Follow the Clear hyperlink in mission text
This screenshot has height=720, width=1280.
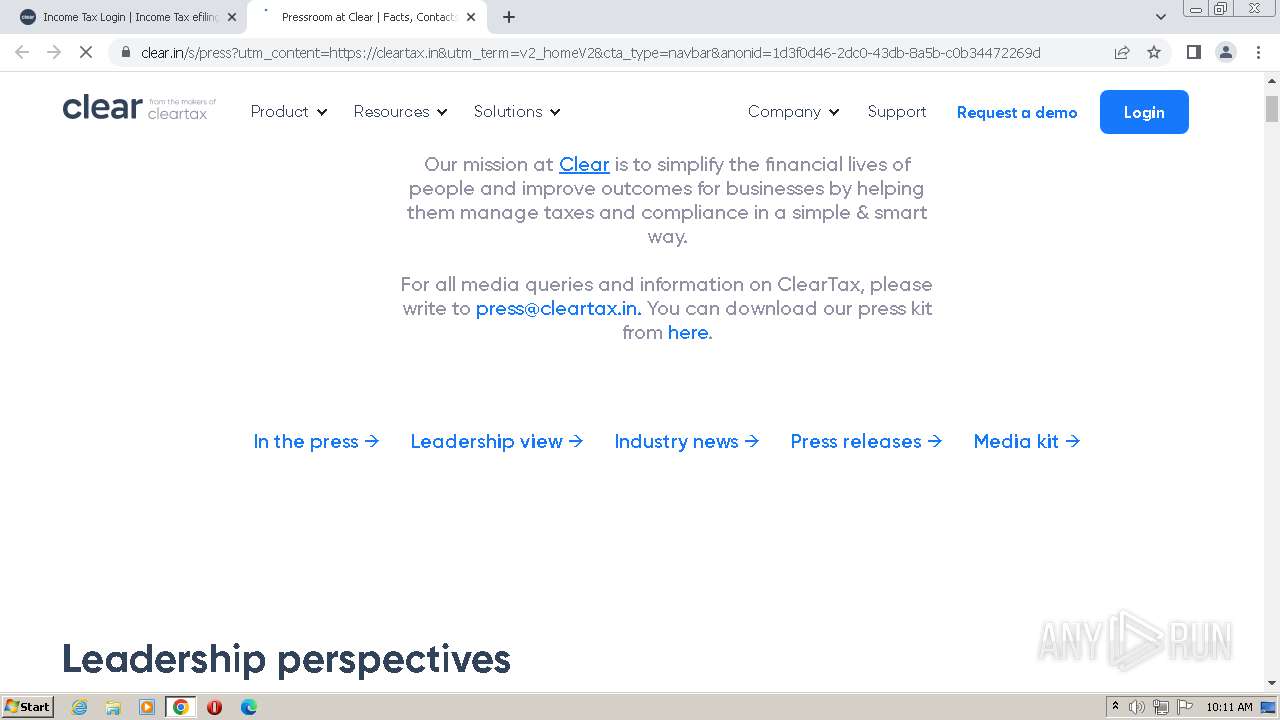tap(584, 164)
